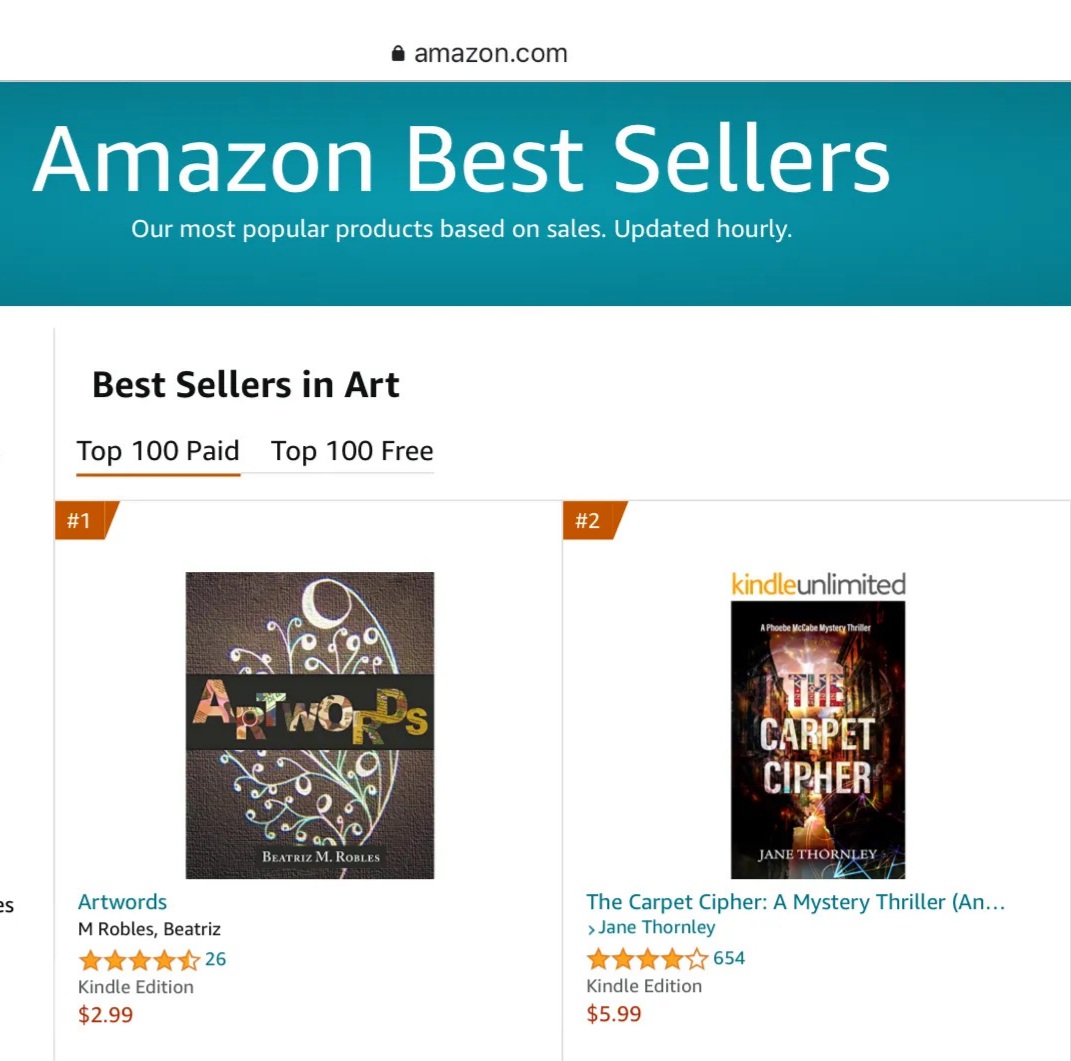Image resolution: width=1071 pixels, height=1061 pixels.
Task: Open the Artwords book cover
Action: click(310, 725)
